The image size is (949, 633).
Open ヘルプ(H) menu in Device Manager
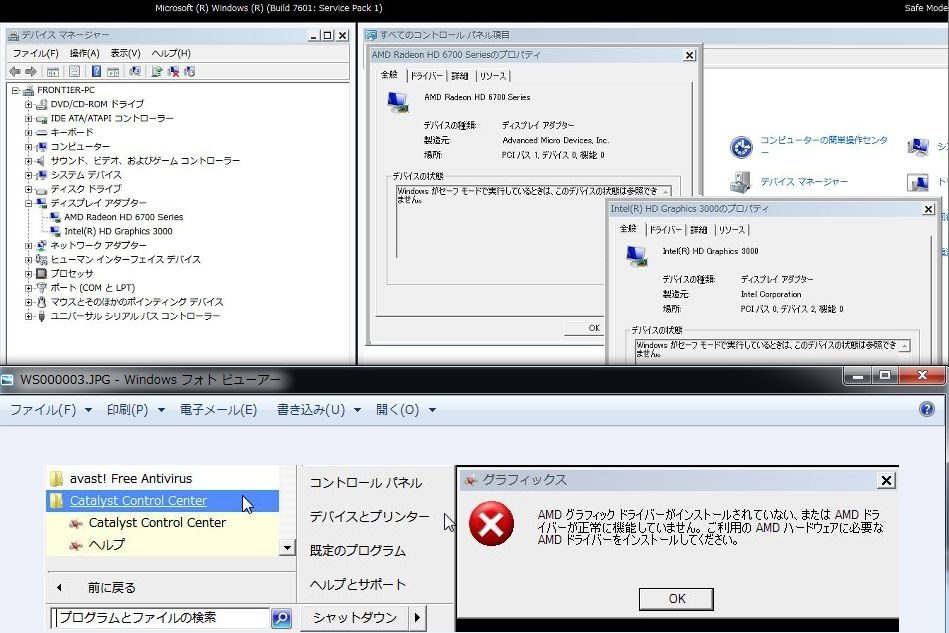coord(171,53)
